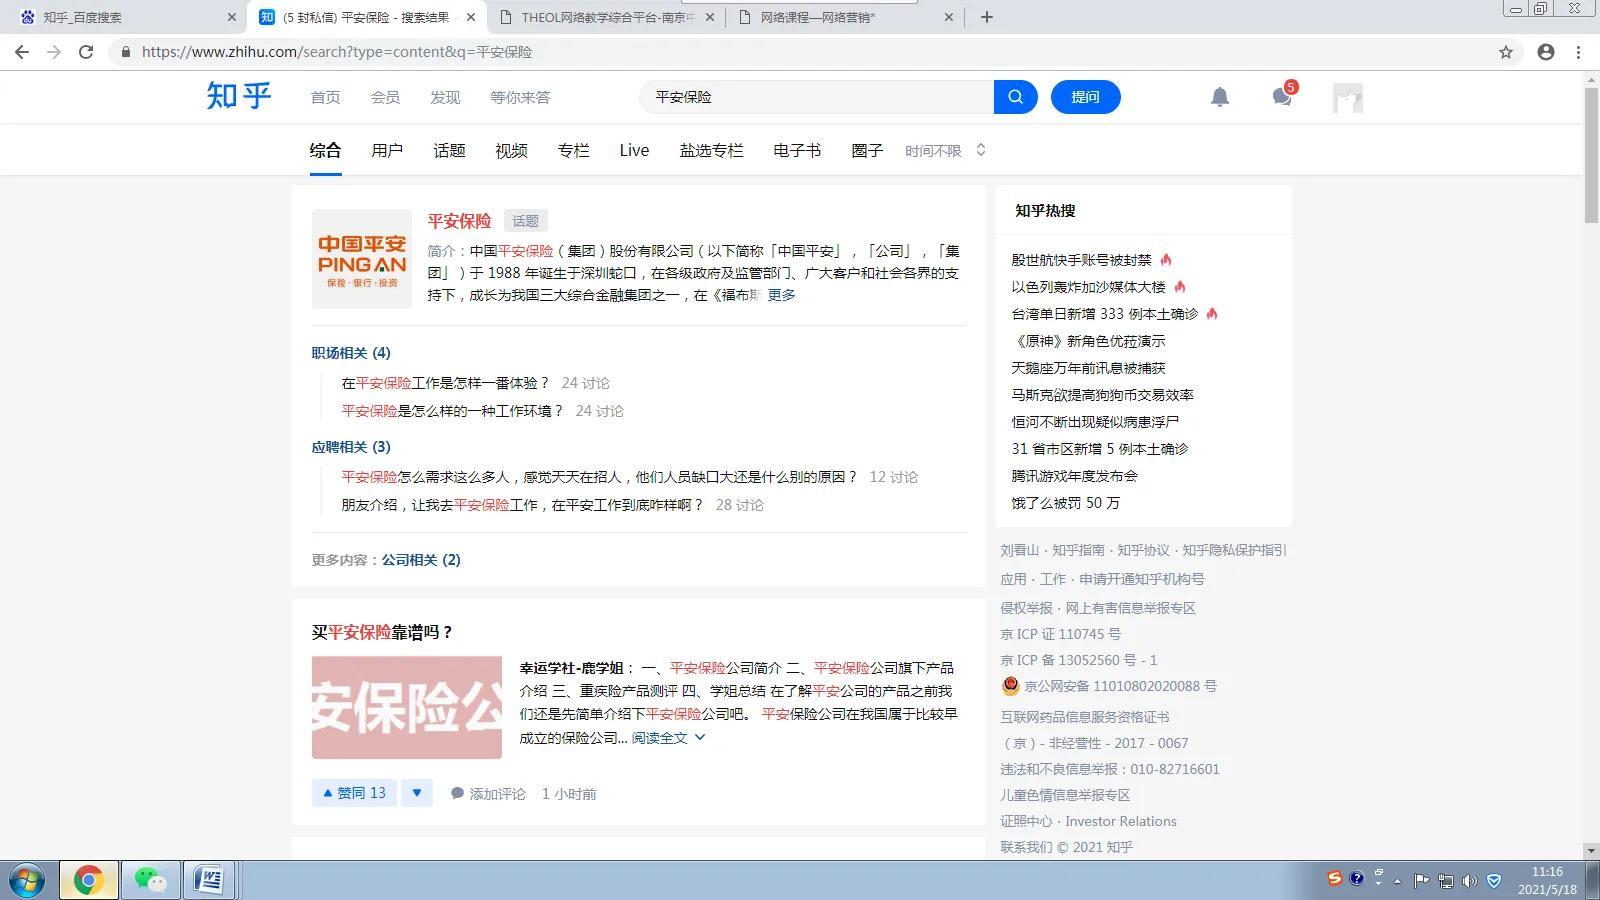Open 发现 in top navigation
The image size is (1600, 900).
pyautogui.click(x=445, y=97)
